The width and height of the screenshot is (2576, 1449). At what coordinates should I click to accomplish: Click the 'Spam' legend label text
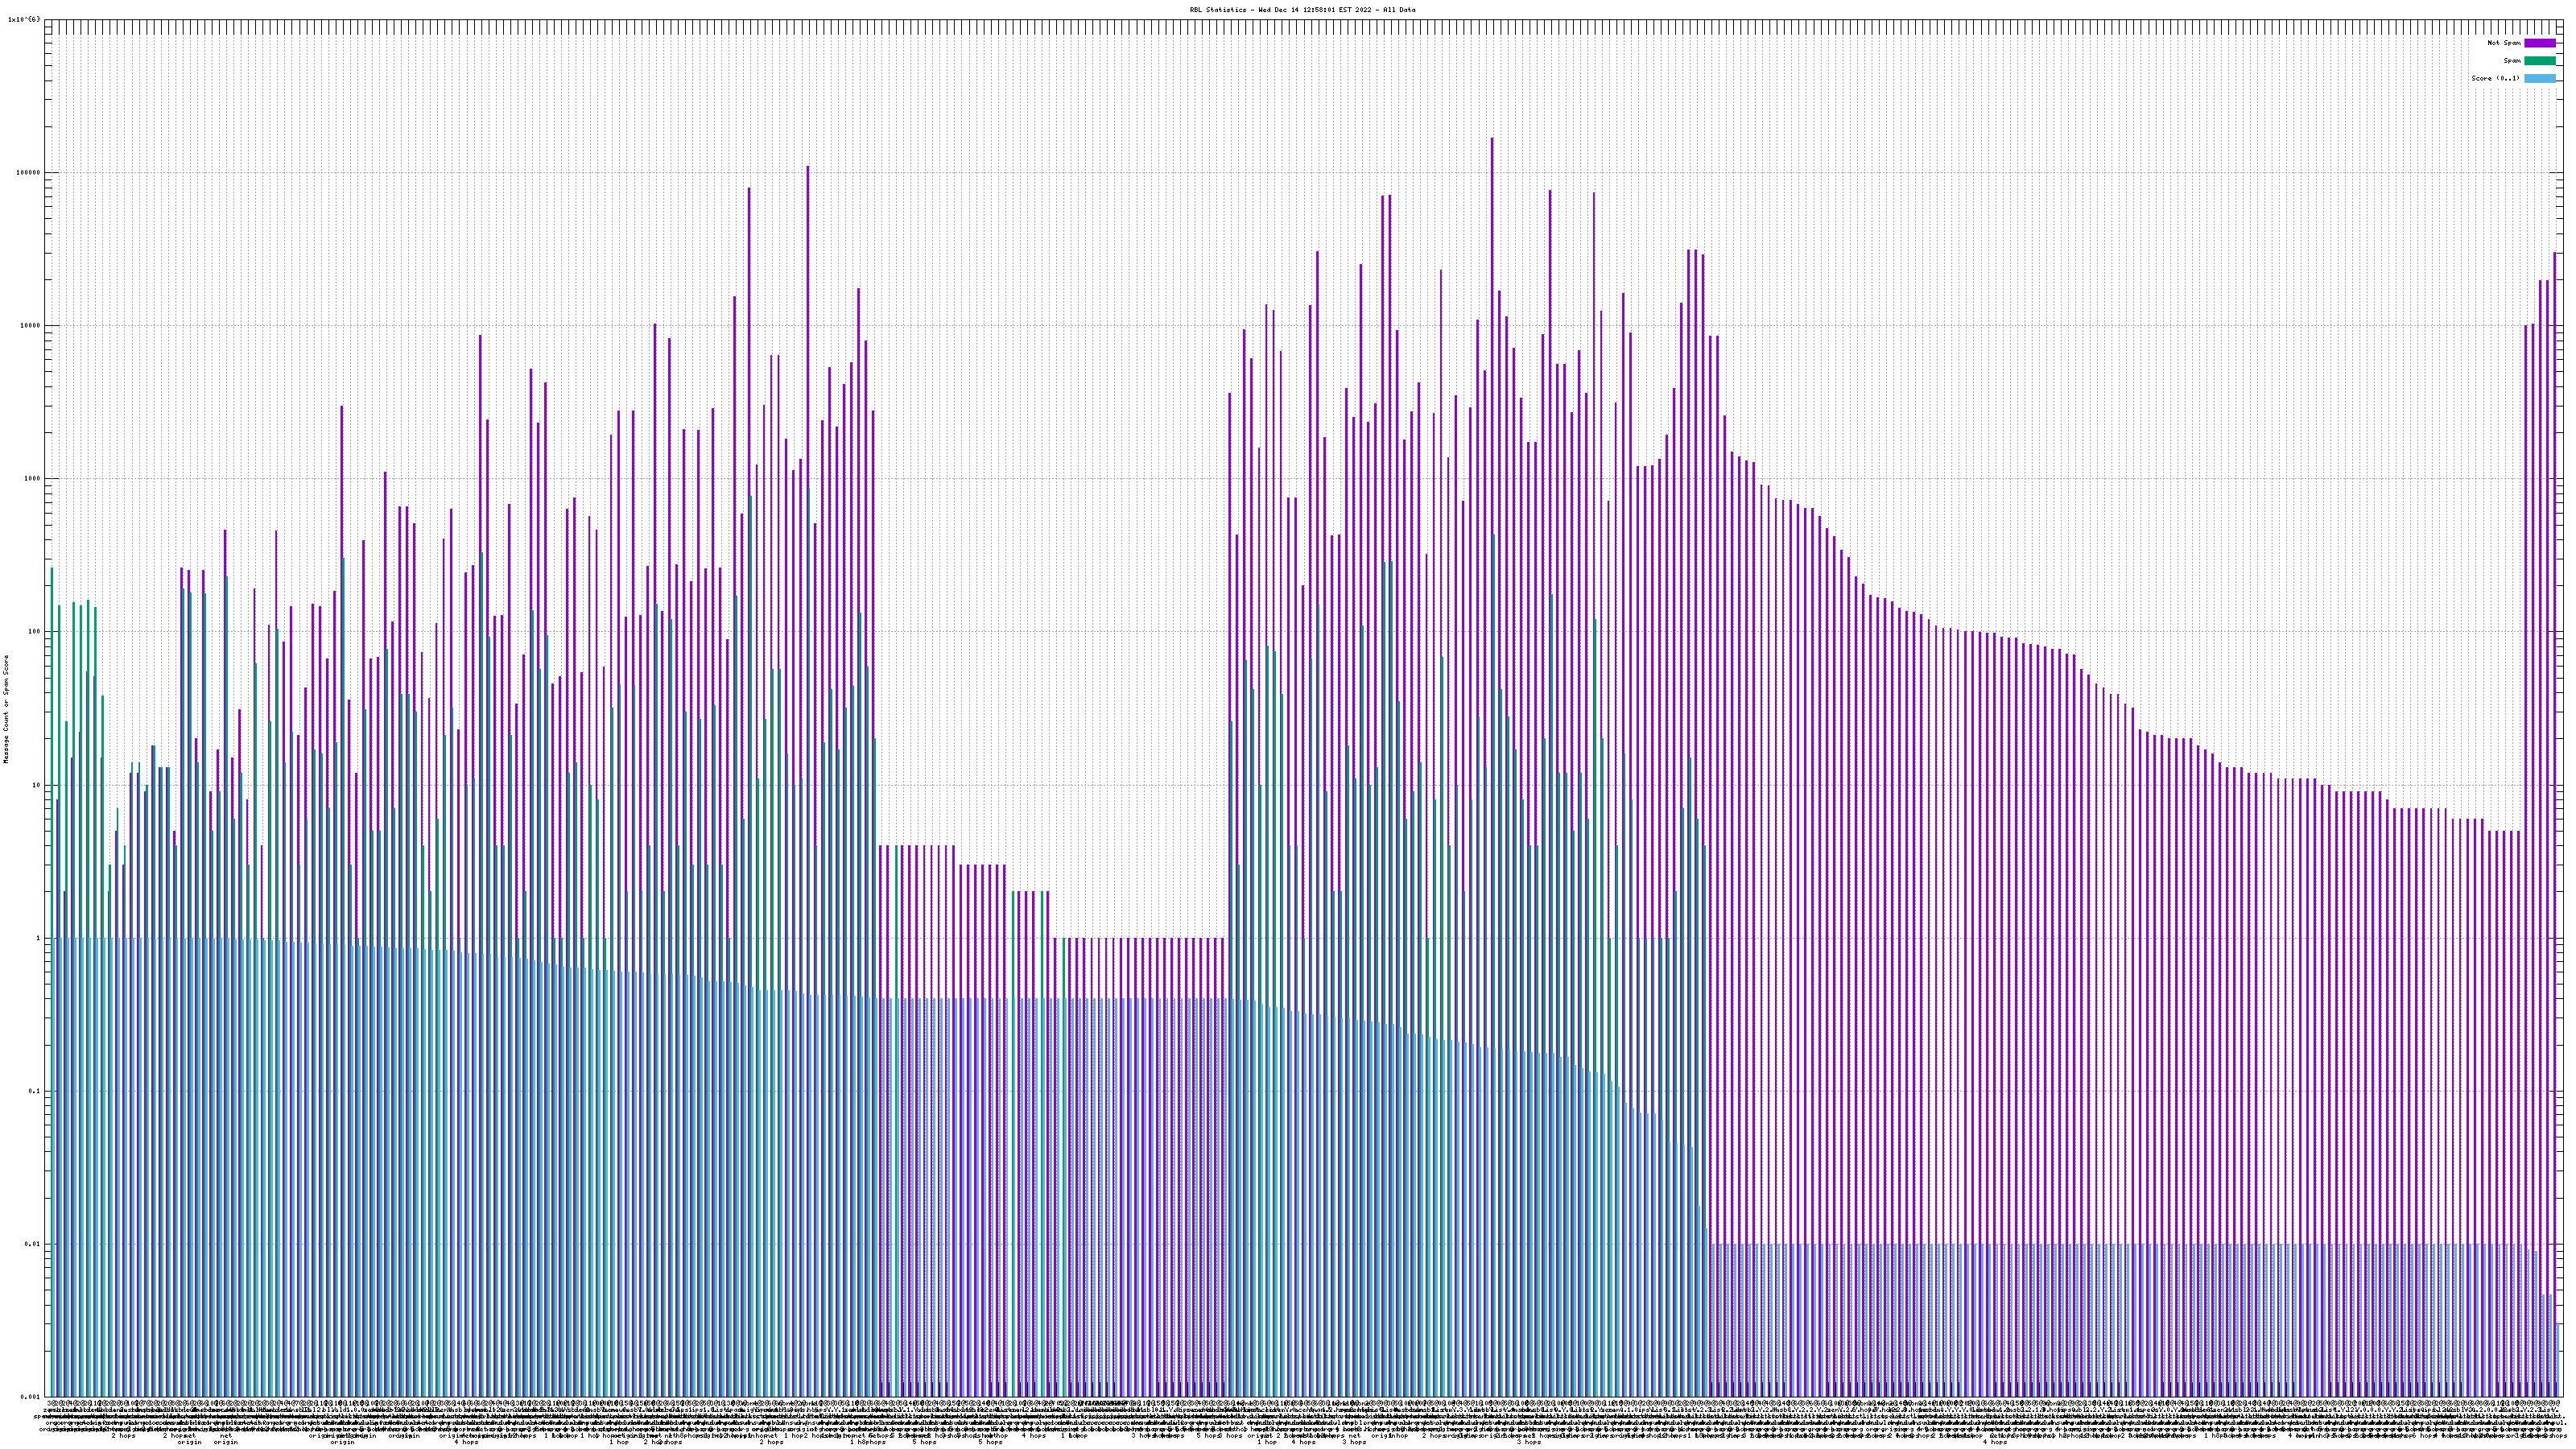point(2512,61)
